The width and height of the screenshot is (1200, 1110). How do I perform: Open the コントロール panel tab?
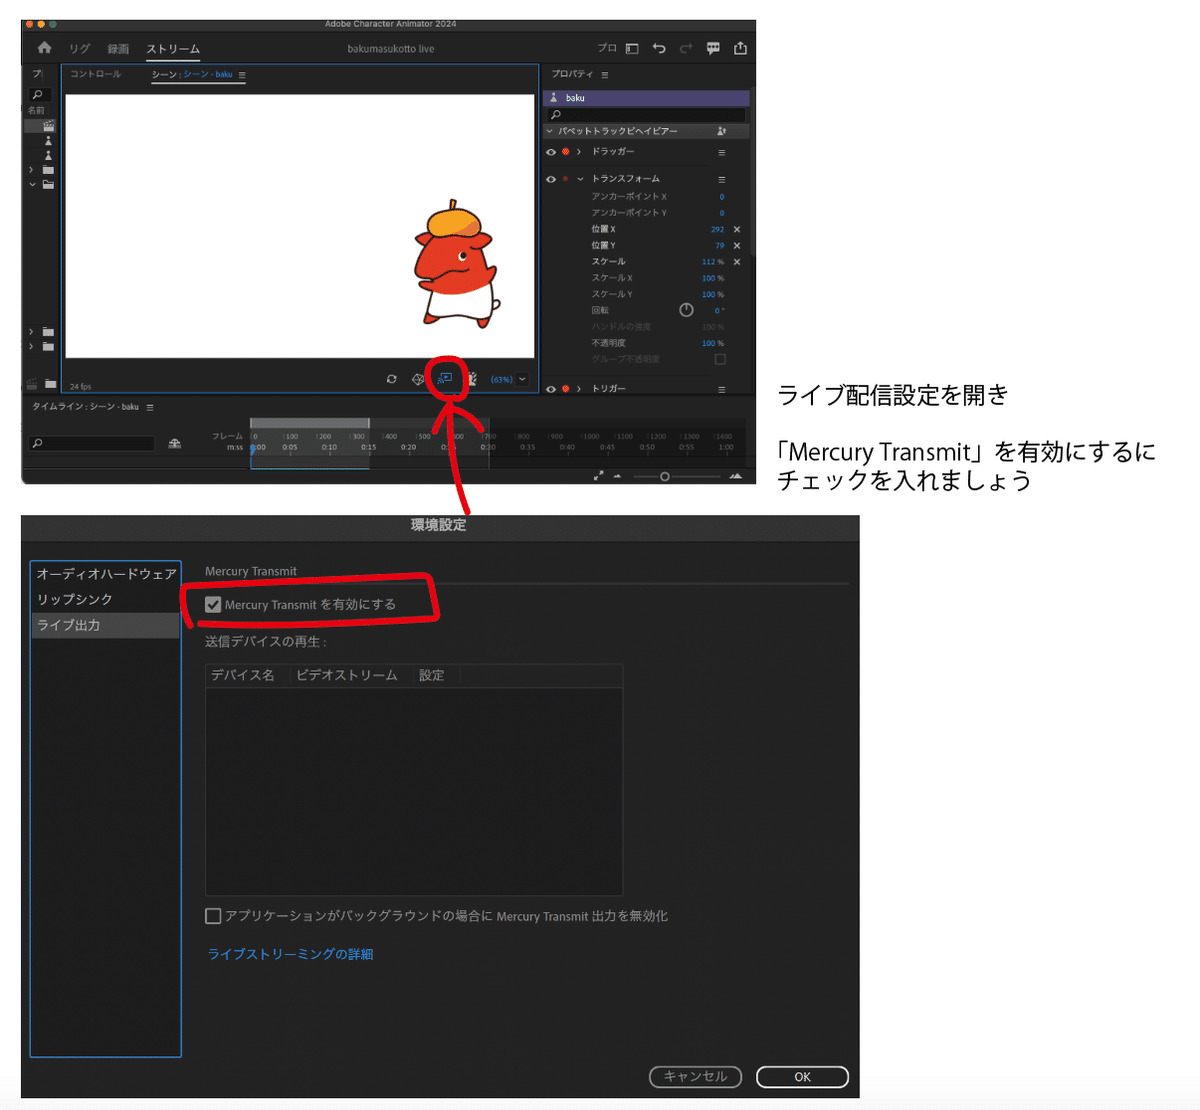[96, 74]
